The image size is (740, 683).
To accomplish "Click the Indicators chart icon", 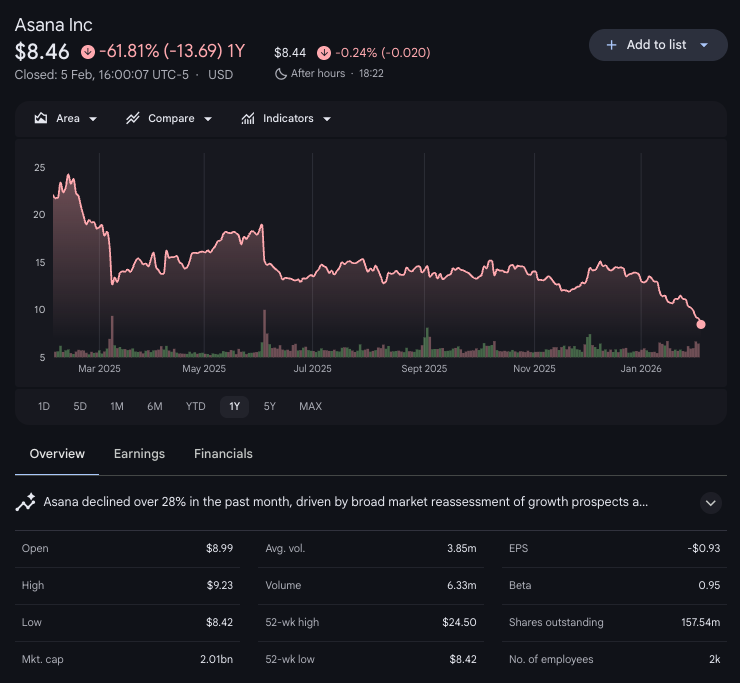I will click(248, 118).
